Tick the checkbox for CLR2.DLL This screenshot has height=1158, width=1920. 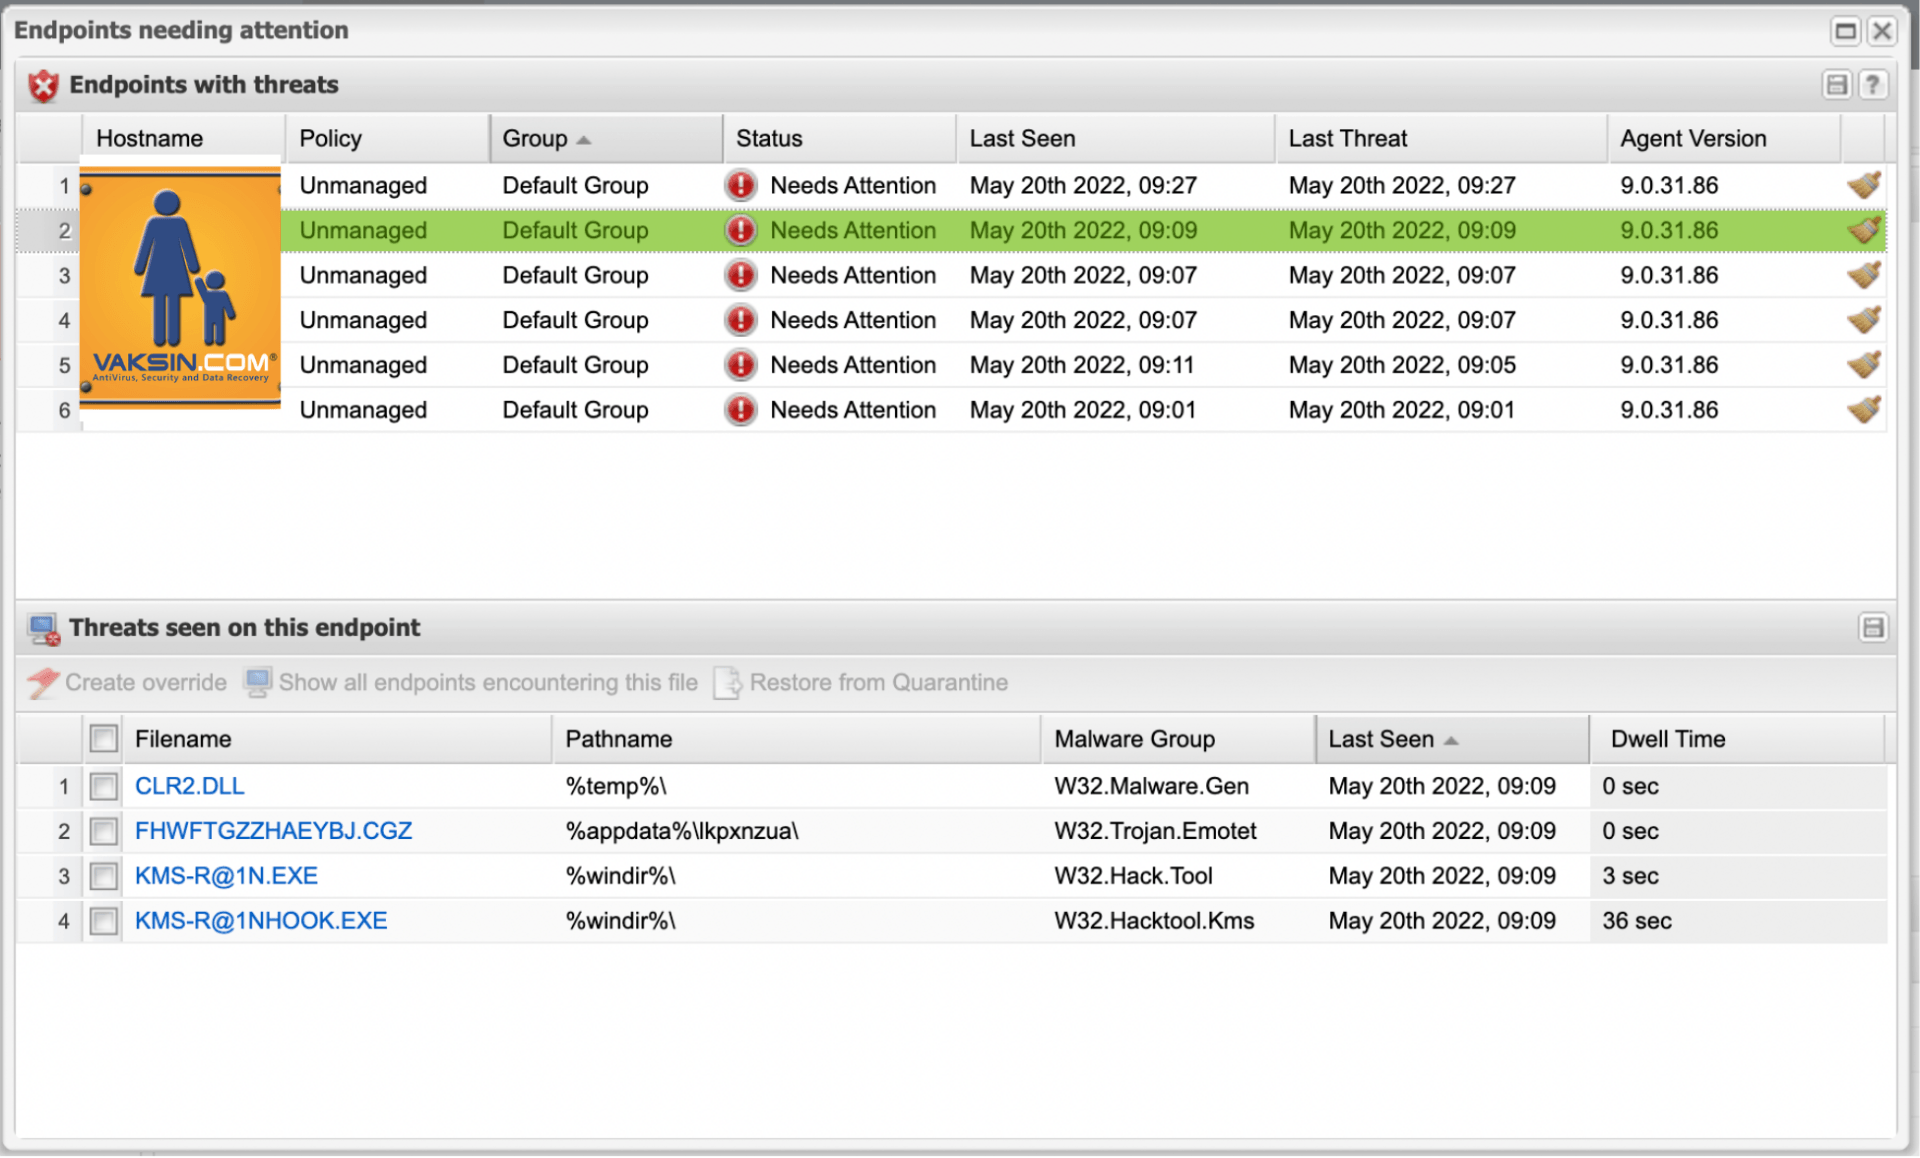[103, 787]
